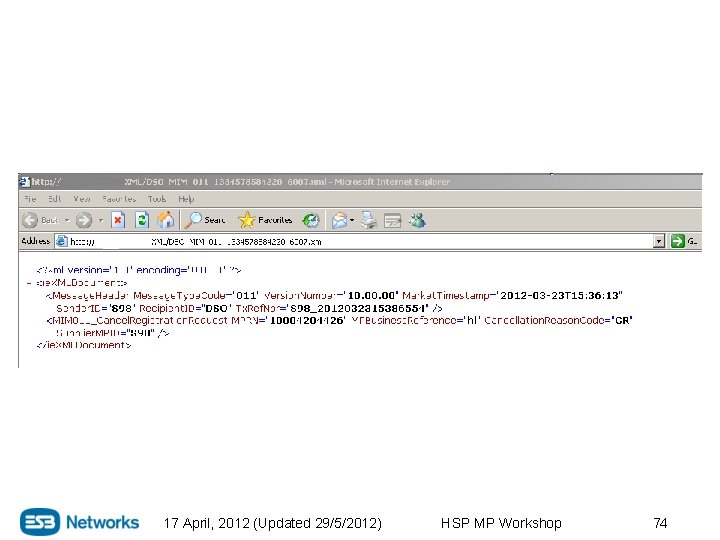This screenshot has width=720, height=540.
Task: Open the Favorites menu
Action: [119, 199]
